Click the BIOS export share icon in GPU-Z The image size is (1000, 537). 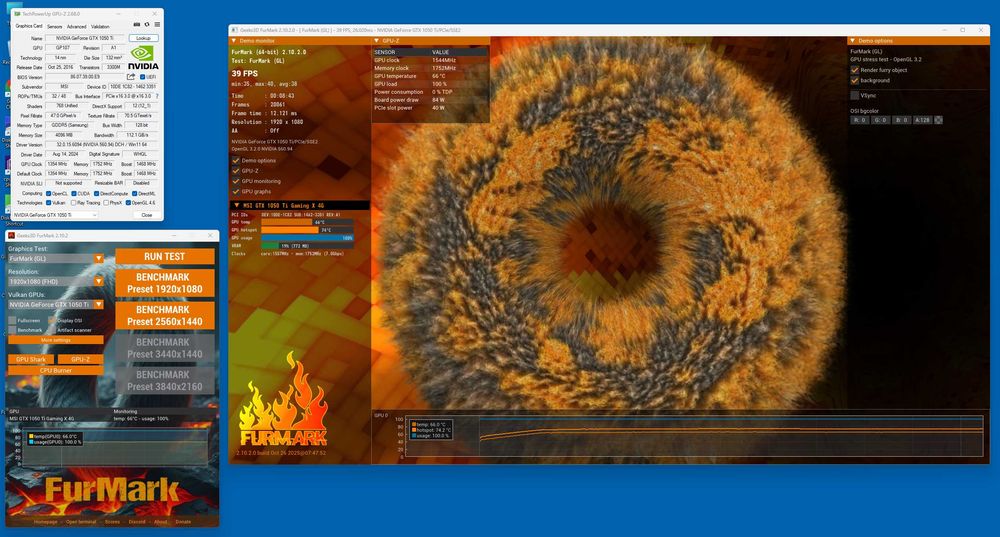[131, 77]
